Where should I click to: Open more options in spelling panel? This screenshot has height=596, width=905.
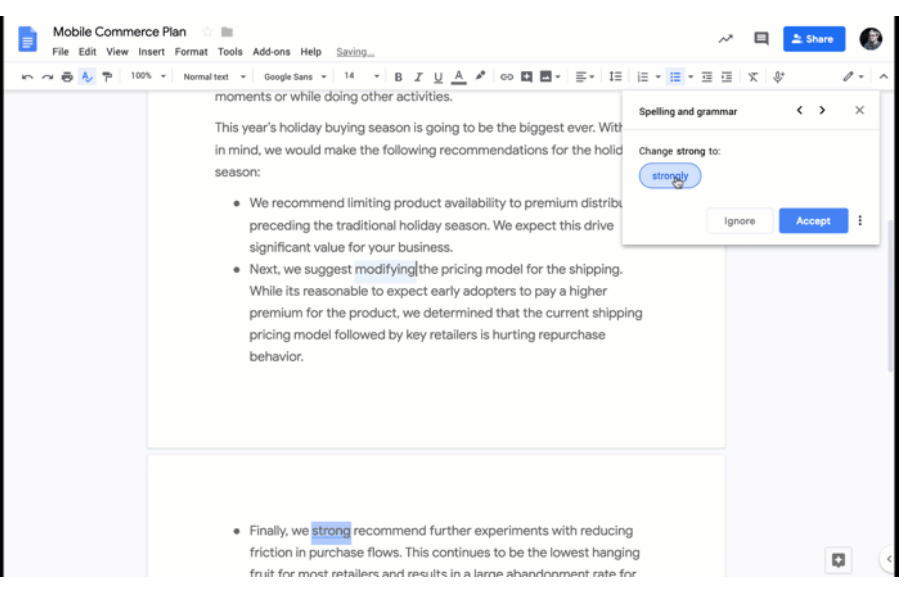point(860,221)
